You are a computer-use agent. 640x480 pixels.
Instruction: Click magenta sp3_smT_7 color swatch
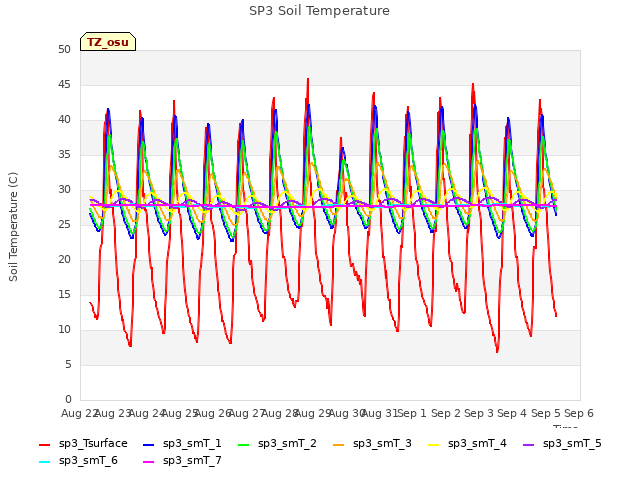[x=149, y=462]
